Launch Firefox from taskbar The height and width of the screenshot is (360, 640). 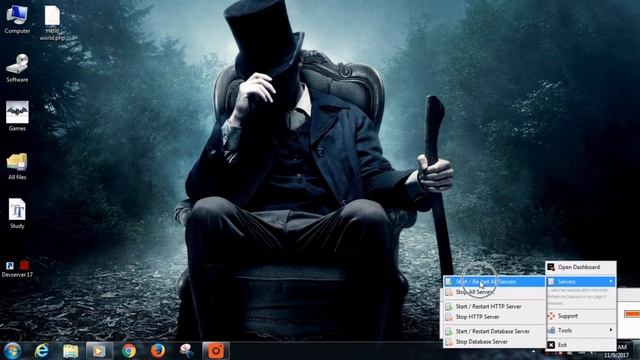[x=158, y=351]
